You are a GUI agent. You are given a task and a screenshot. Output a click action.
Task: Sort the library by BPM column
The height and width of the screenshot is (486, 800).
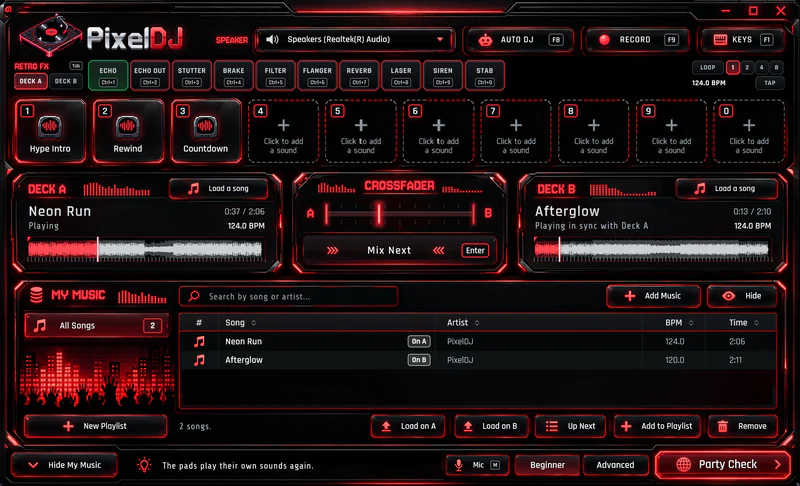679,323
